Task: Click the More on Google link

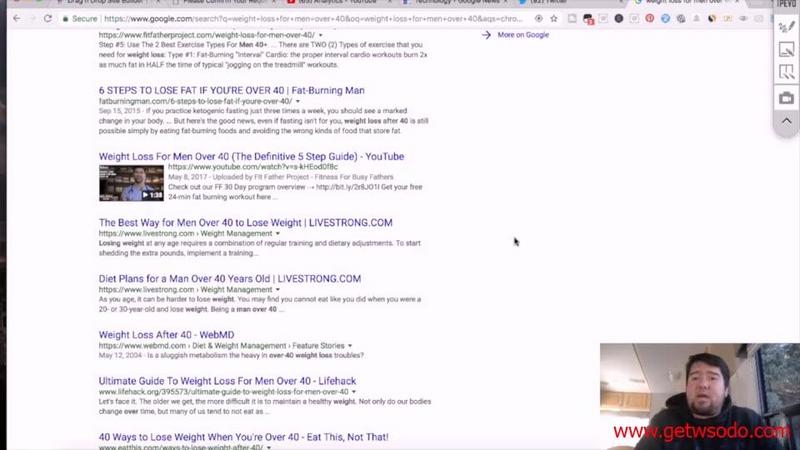Action: [523, 35]
